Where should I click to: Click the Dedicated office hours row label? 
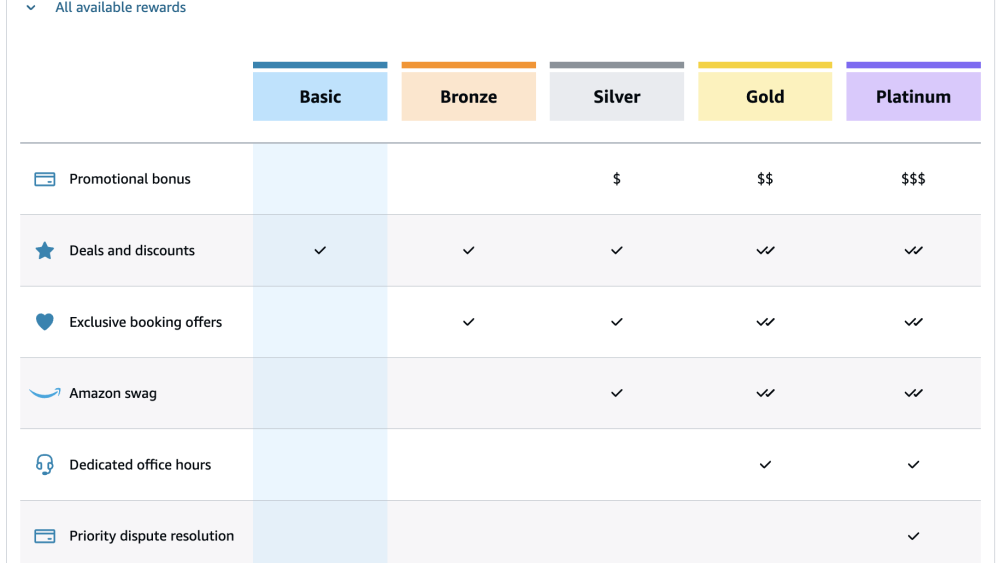(140, 465)
